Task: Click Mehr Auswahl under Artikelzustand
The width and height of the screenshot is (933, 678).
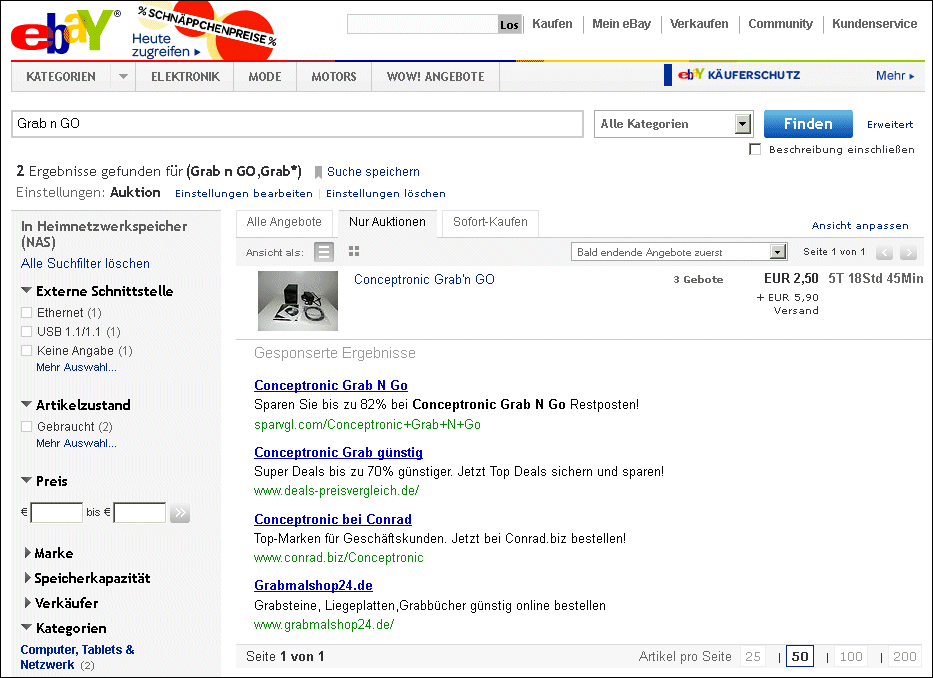Action: (76, 443)
